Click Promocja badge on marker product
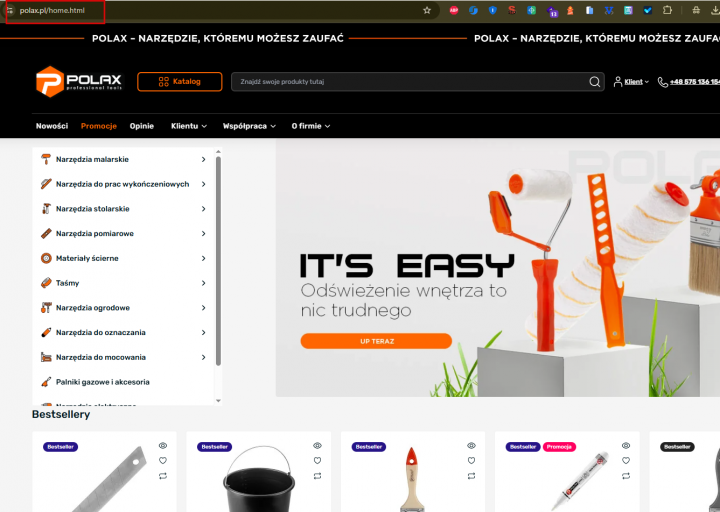Image resolution: width=720 pixels, height=512 pixels. pyautogui.click(x=559, y=447)
